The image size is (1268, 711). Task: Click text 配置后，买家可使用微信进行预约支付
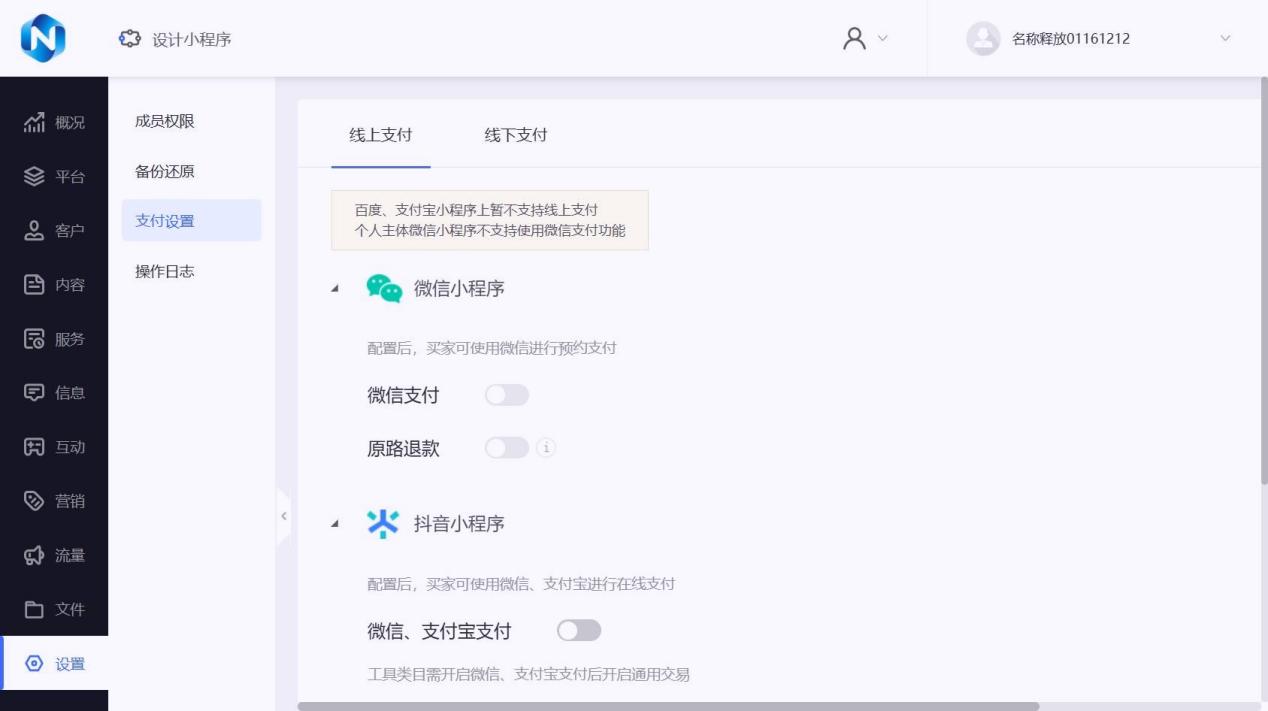click(492, 349)
